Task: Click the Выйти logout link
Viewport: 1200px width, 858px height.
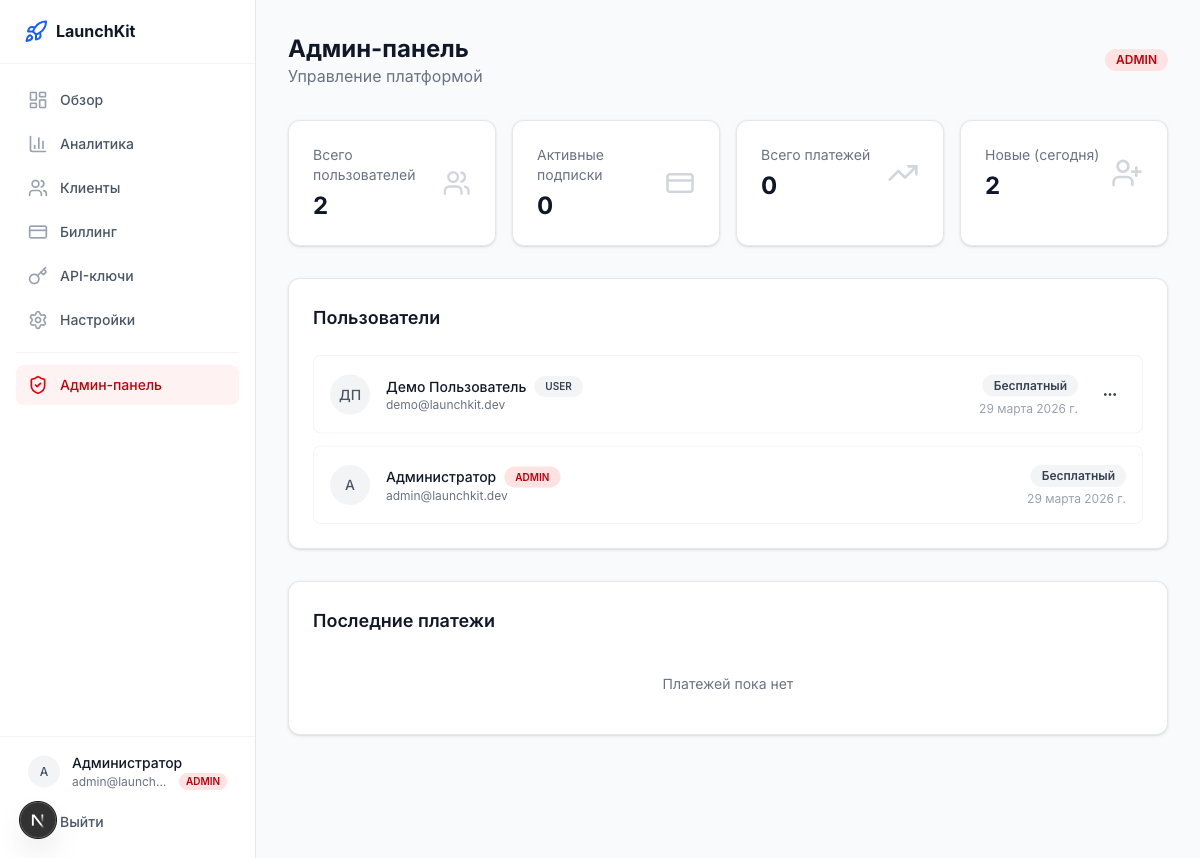Action: [x=82, y=822]
